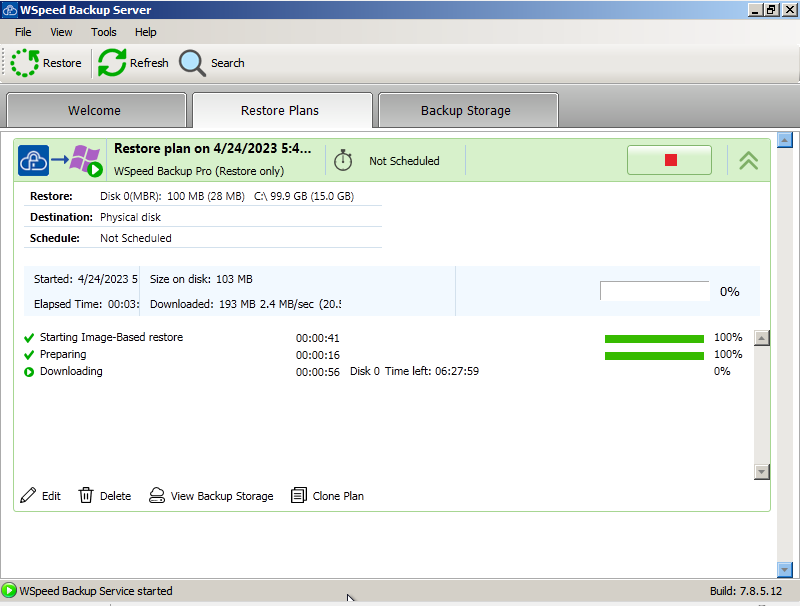Screen dimensions: 800x606
Task: Click the Clone Plan link
Action: (338, 496)
